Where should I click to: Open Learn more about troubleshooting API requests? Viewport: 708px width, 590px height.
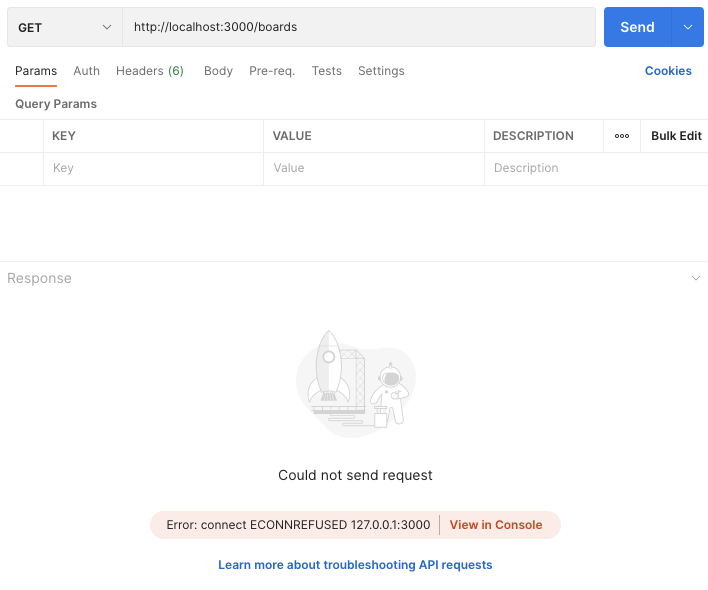355,565
